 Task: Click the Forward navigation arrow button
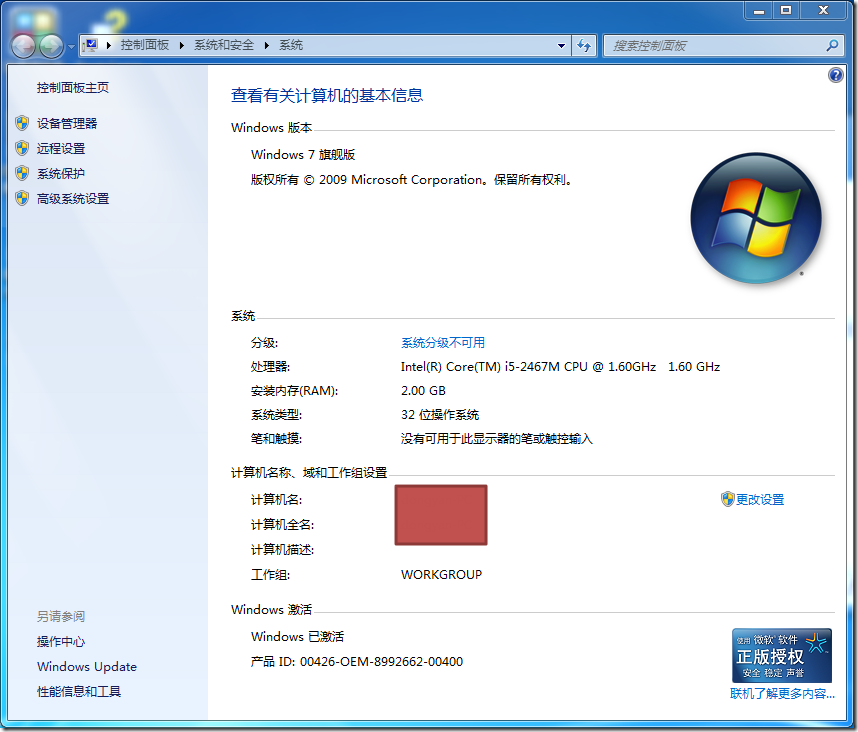(51, 46)
